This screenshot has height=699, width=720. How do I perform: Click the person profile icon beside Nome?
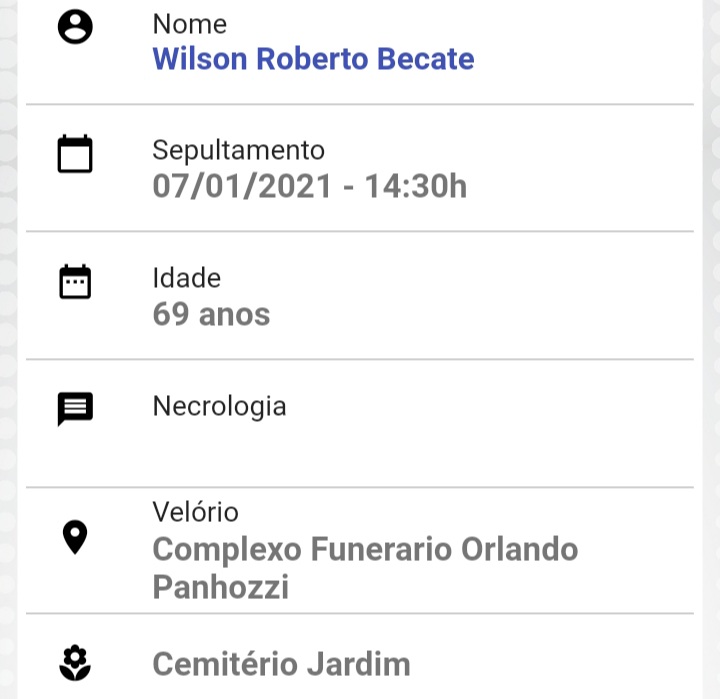click(x=75, y=27)
